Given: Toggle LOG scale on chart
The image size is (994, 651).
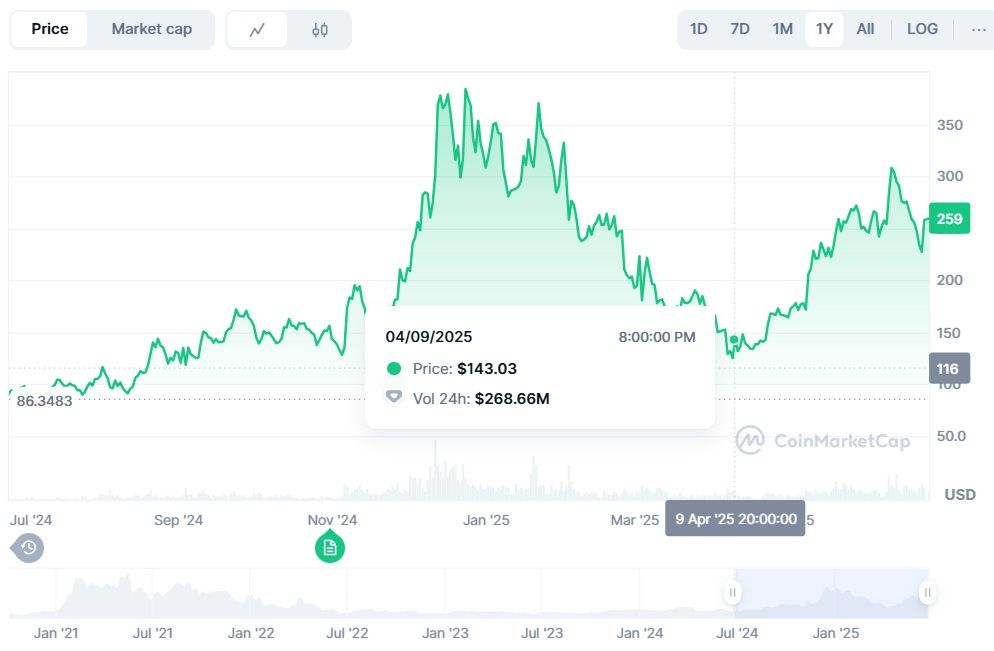Looking at the screenshot, I should [x=922, y=29].
